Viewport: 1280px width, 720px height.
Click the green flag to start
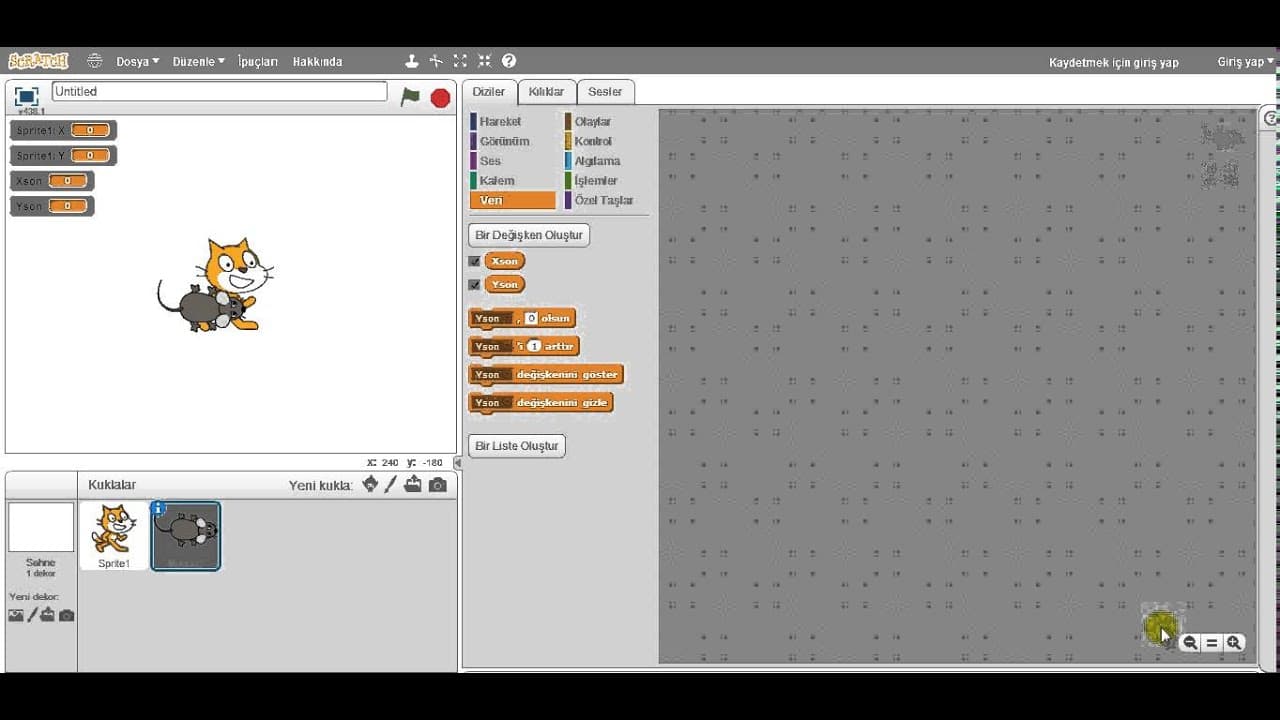410,97
